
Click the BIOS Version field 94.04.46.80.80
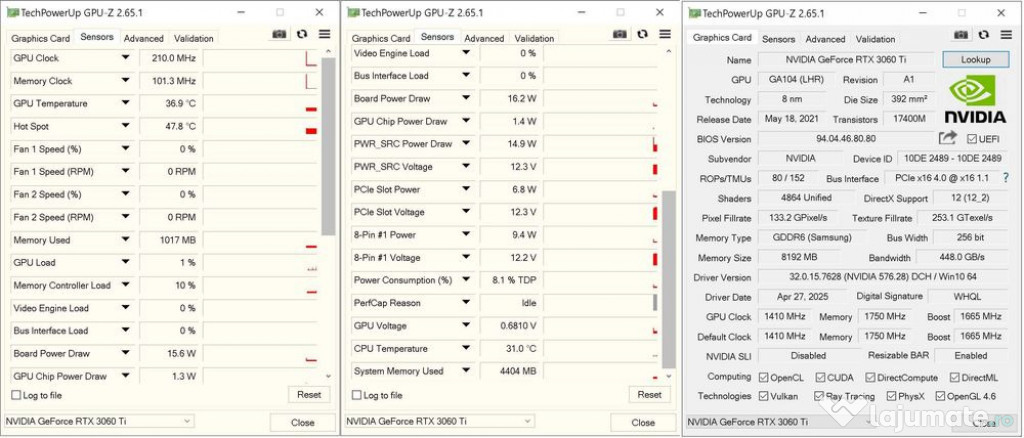tap(846, 138)
